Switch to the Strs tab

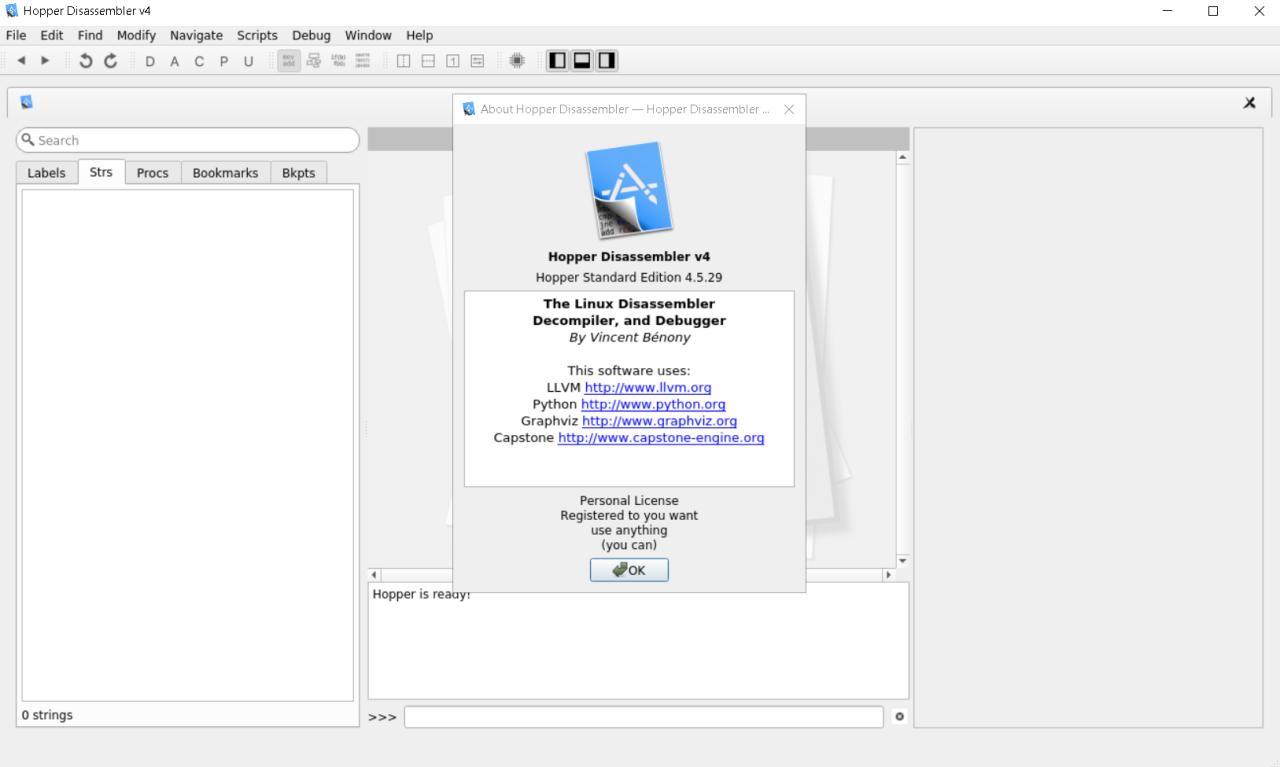coord(101,172)
